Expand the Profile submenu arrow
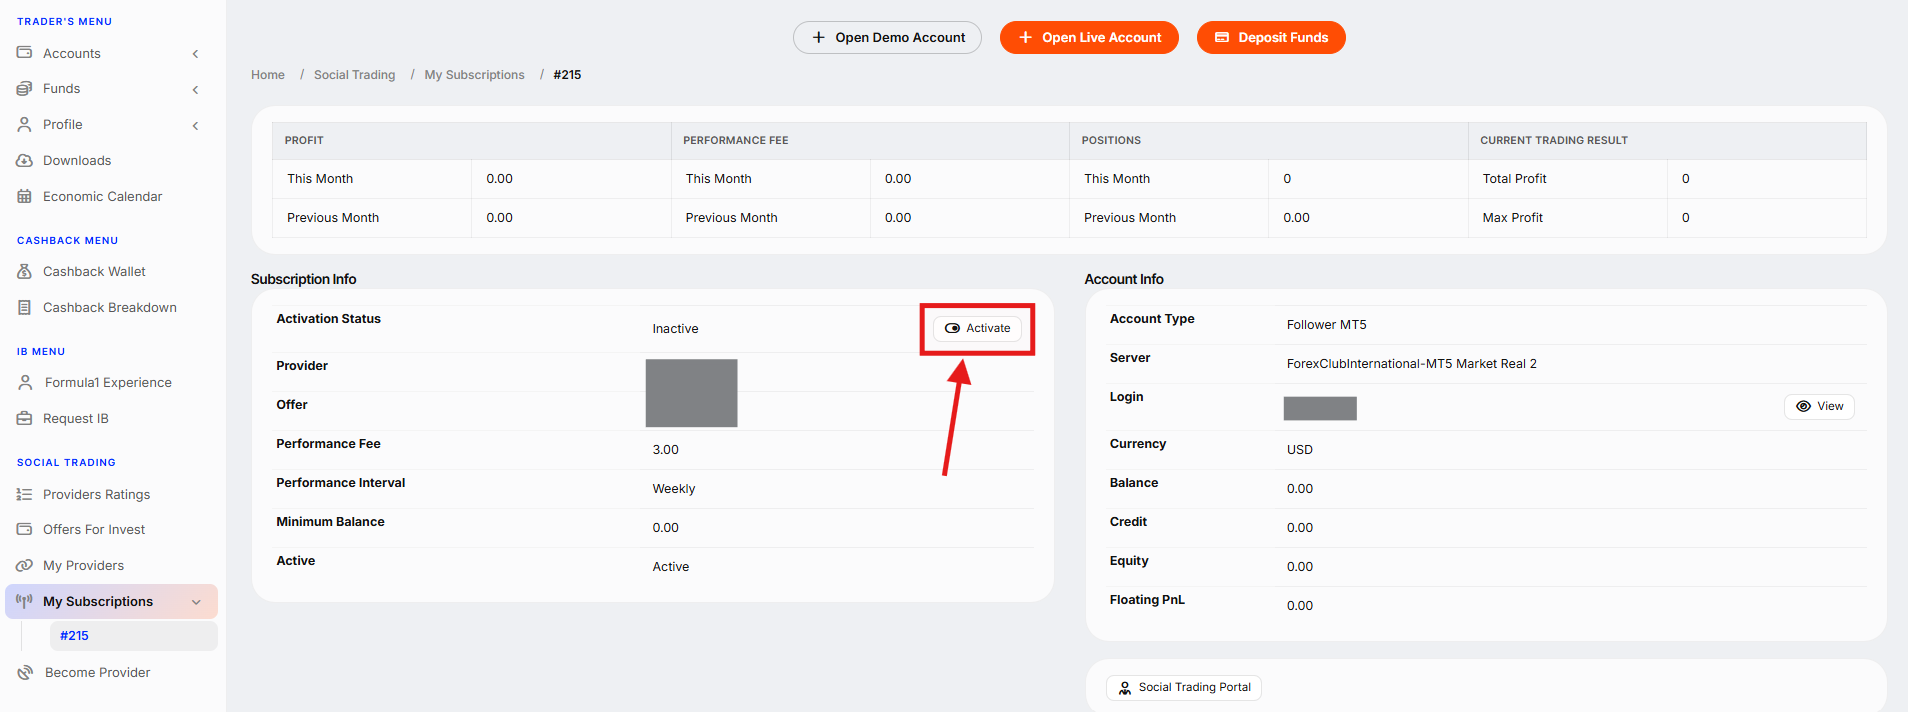This screenshot has width=1908, height=712. click(196, 125)
